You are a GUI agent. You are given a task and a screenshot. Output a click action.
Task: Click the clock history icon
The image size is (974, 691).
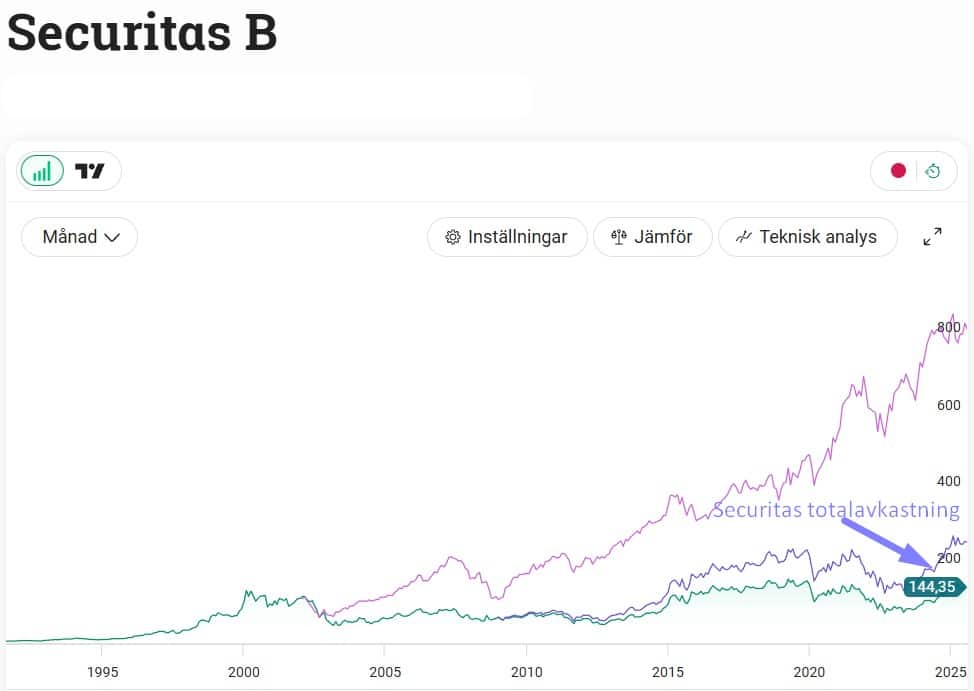coord(933,171)
